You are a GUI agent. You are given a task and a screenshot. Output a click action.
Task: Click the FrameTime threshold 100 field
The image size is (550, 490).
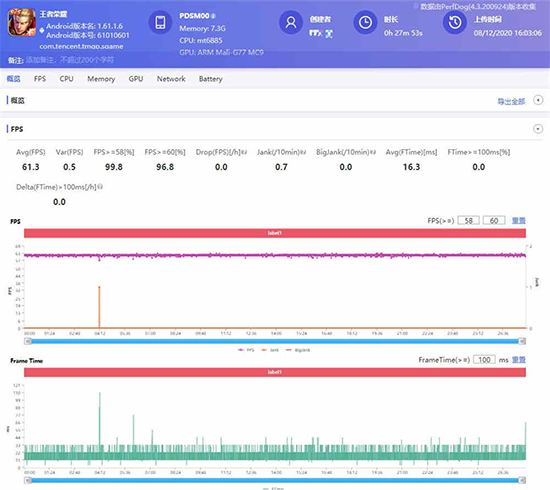[484, 360]
